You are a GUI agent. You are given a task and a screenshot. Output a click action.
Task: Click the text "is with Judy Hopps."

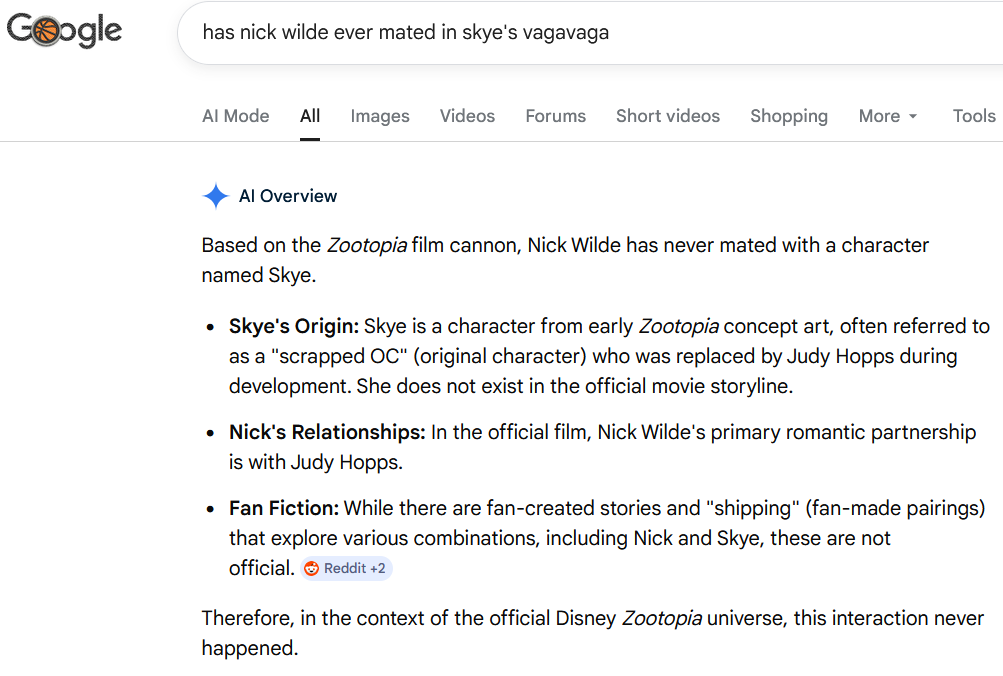(x=316, y=462)
